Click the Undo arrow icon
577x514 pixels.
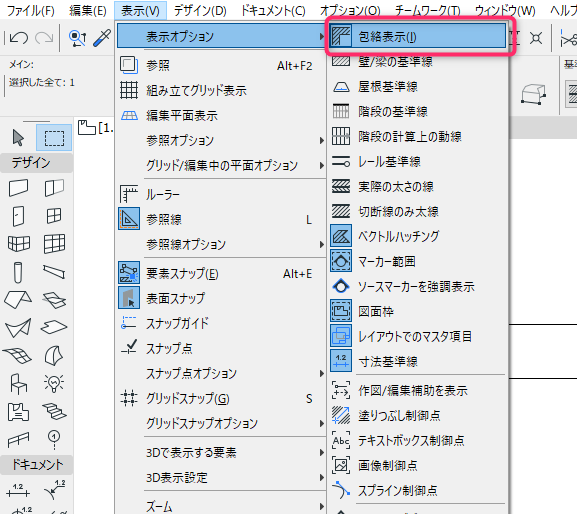click(18, 38)
